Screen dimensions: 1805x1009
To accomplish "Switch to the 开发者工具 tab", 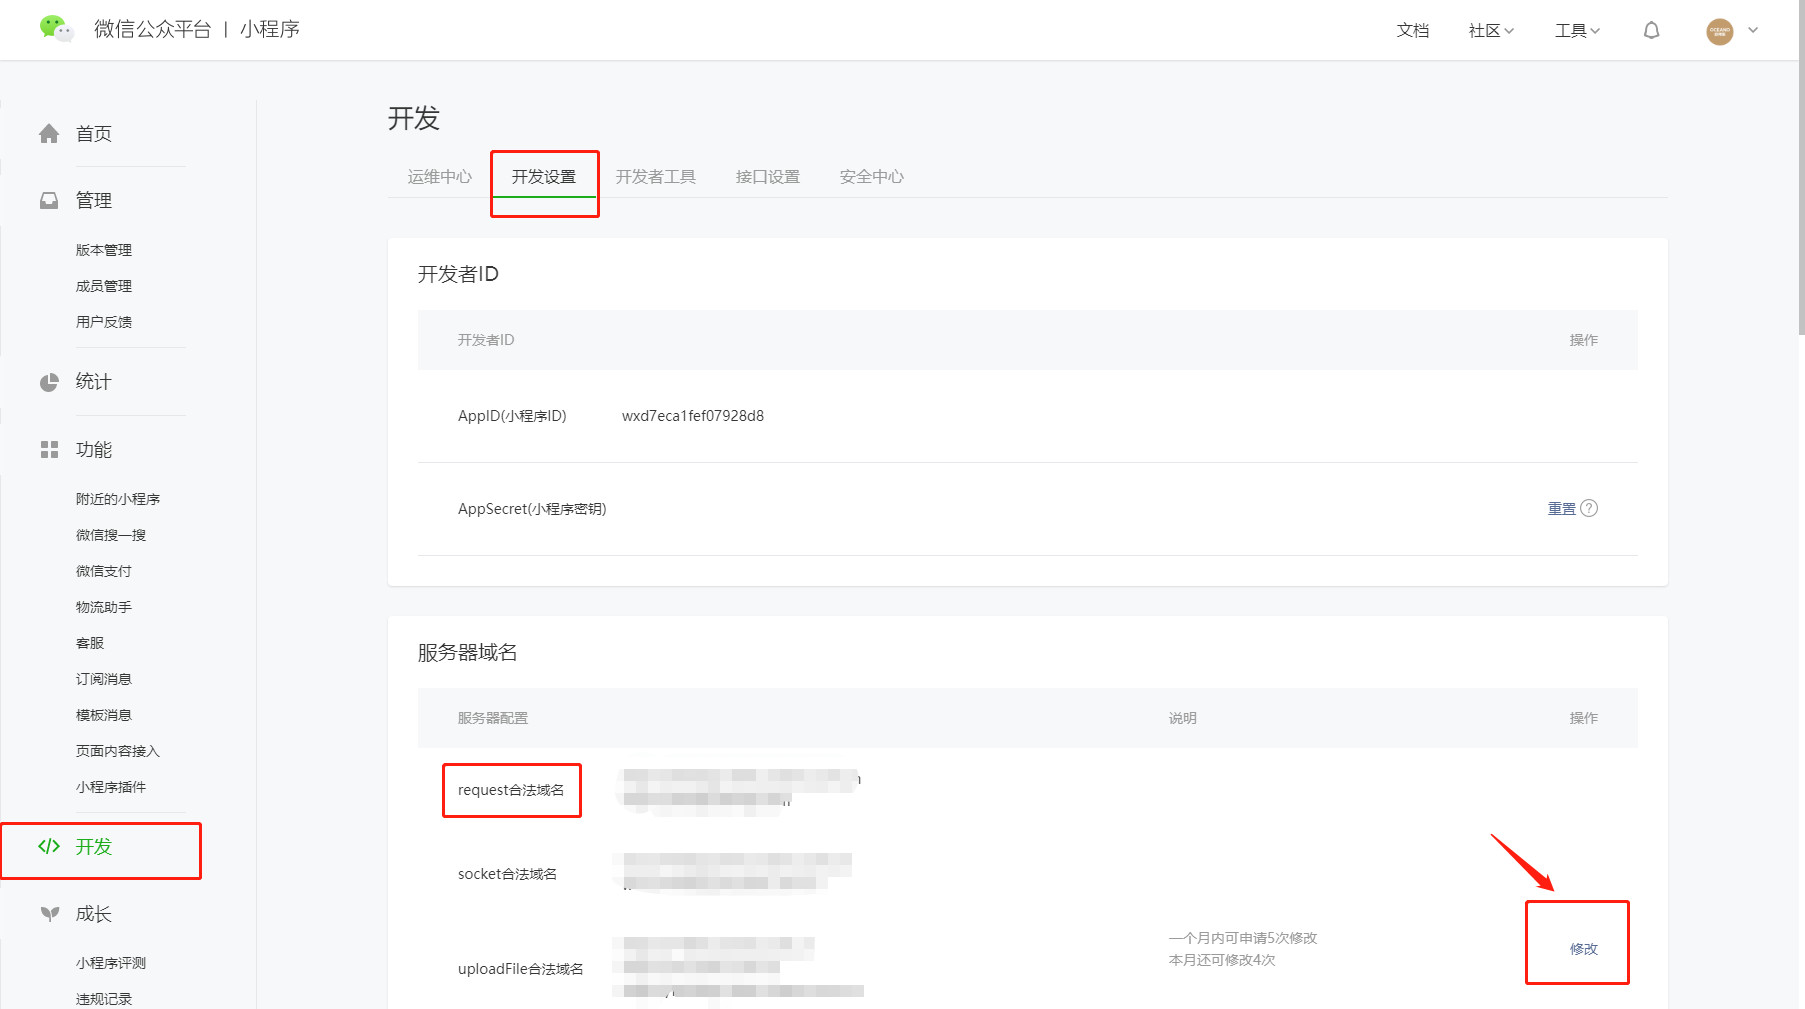I will point(655,177).
